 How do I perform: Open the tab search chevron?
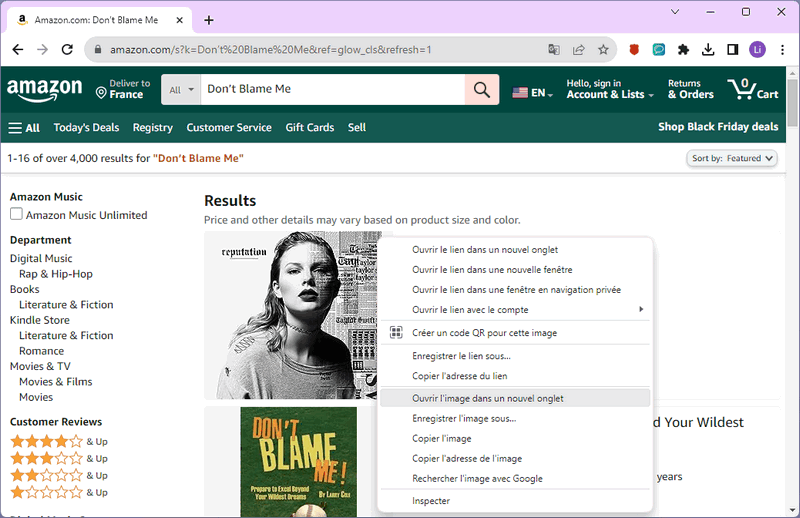674,12
